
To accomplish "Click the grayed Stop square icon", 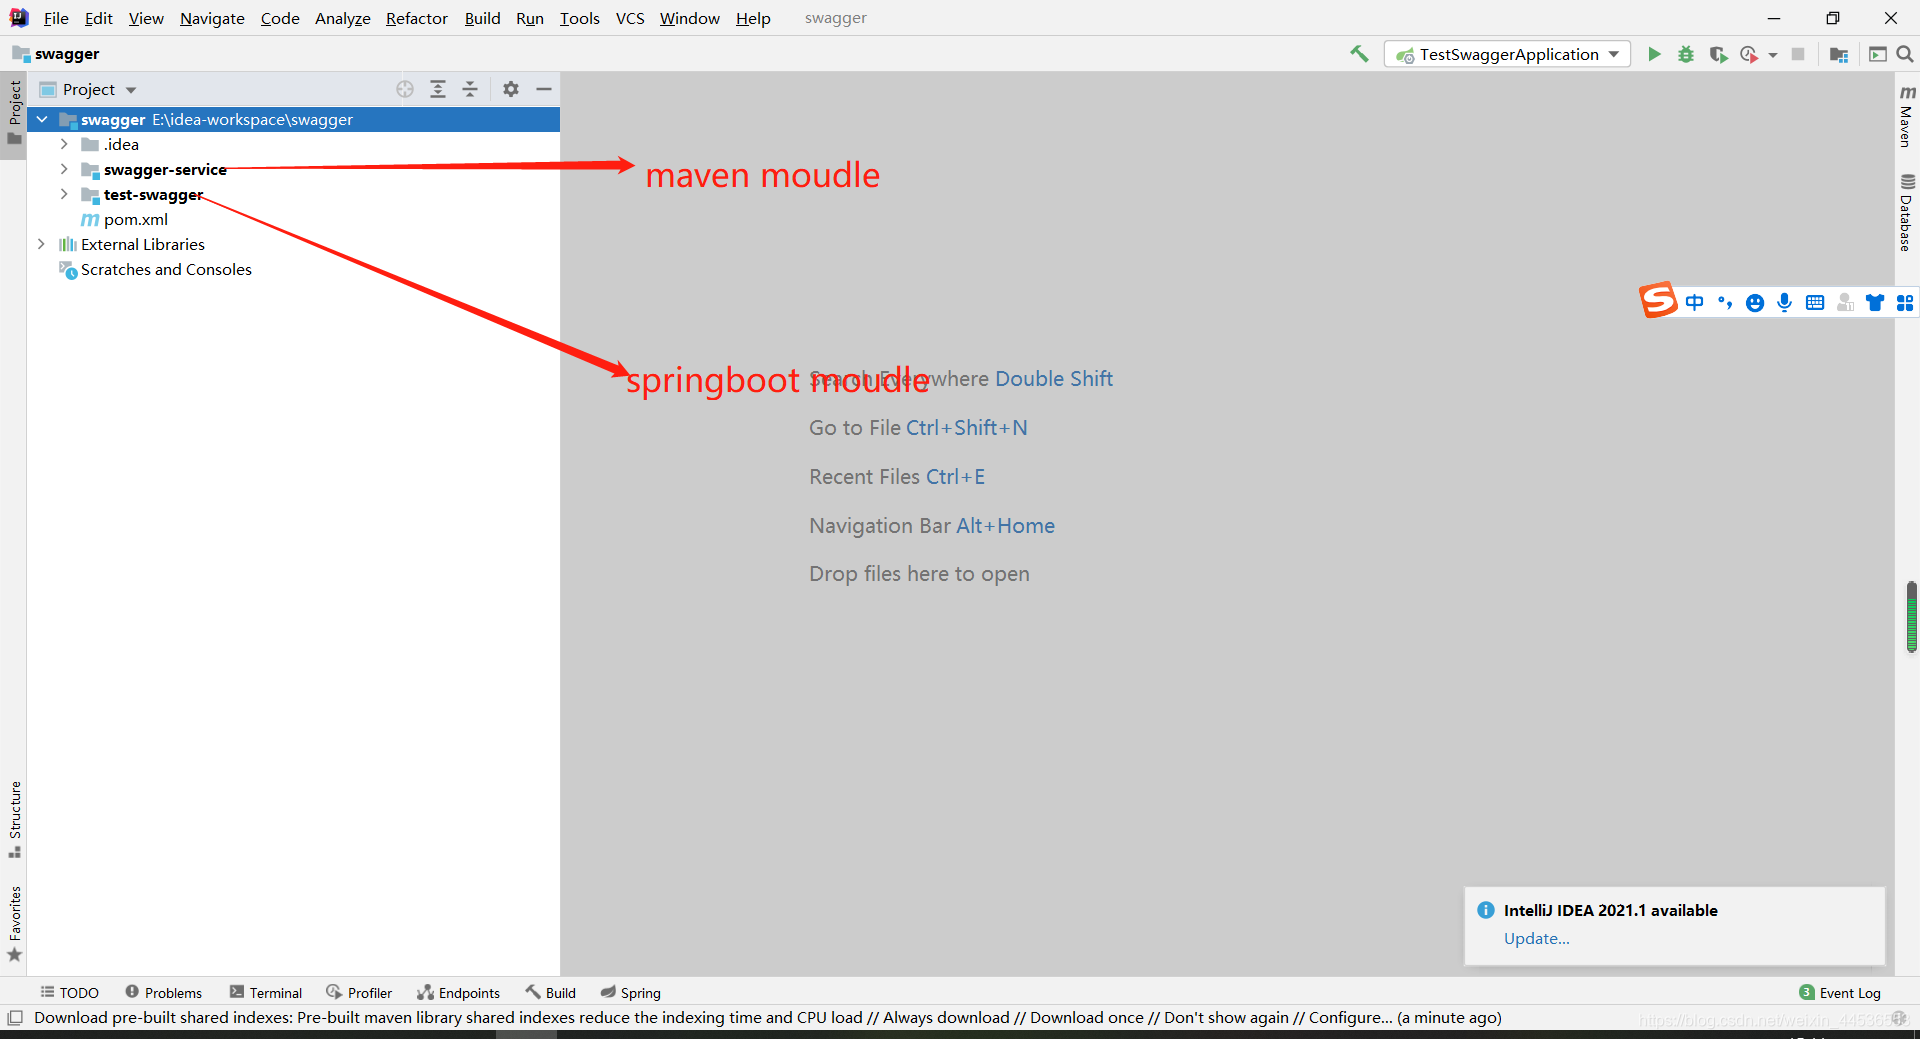I will [x=1798, y=54].
